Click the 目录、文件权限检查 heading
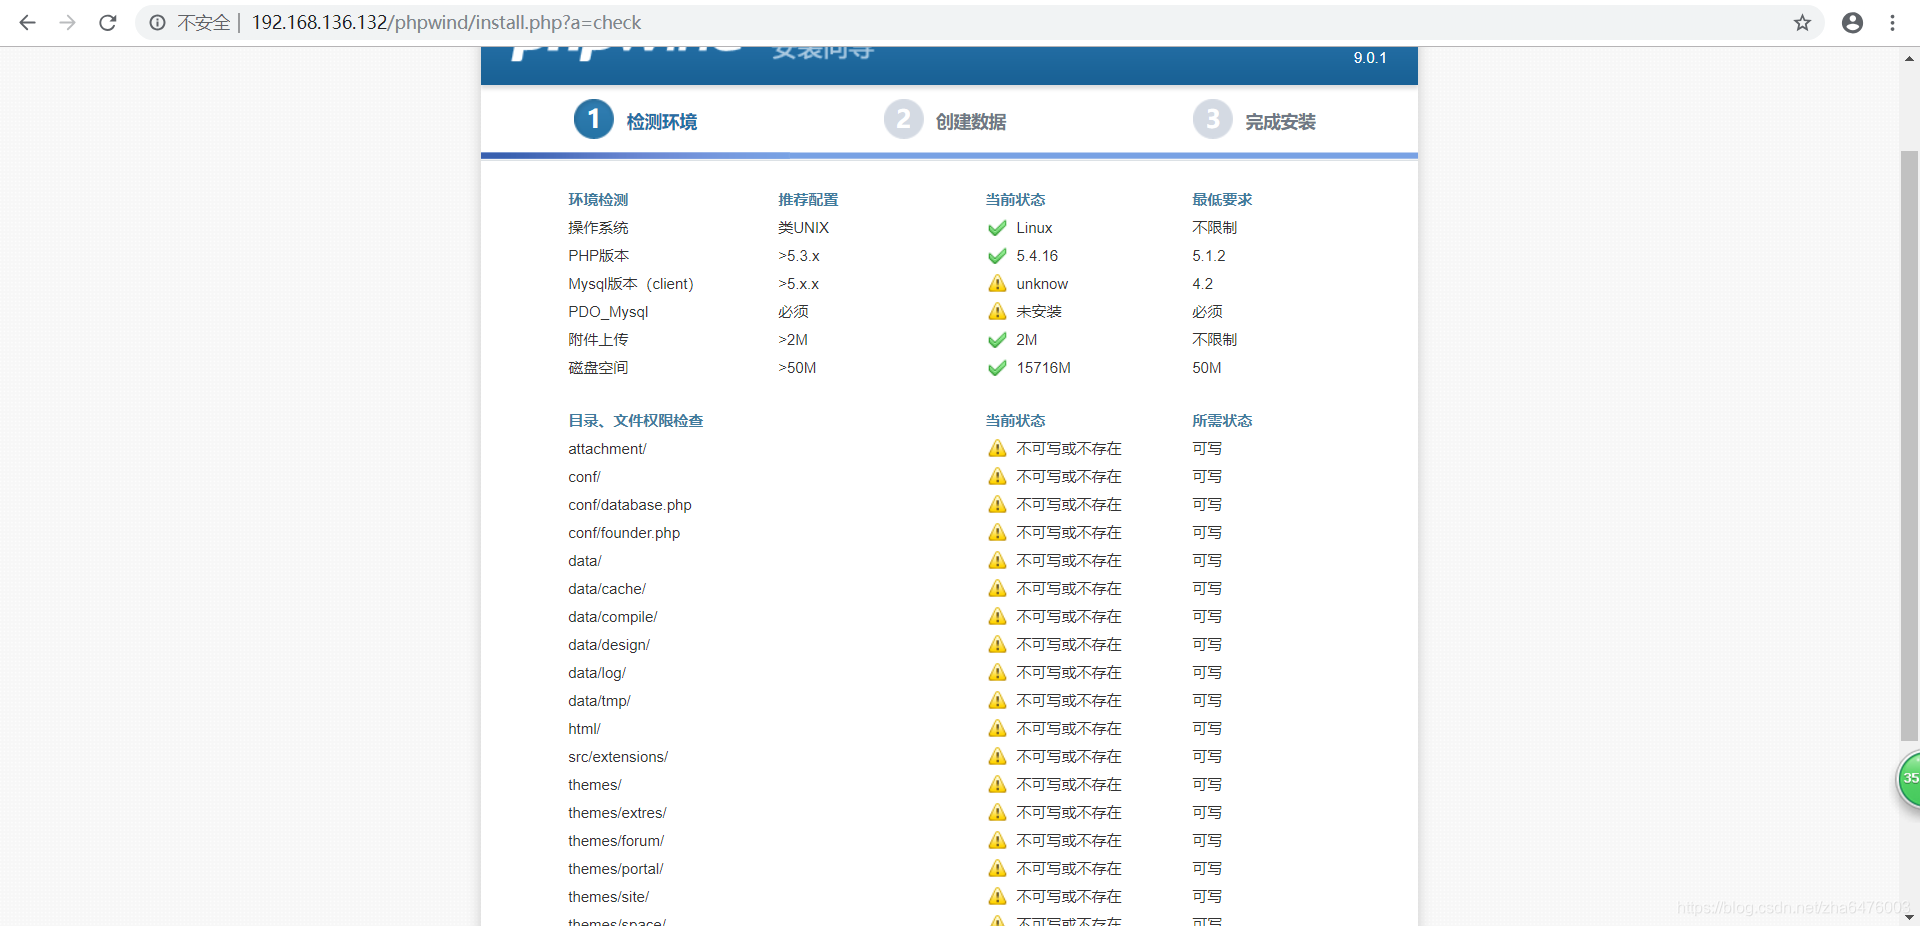 pos(636,421)
